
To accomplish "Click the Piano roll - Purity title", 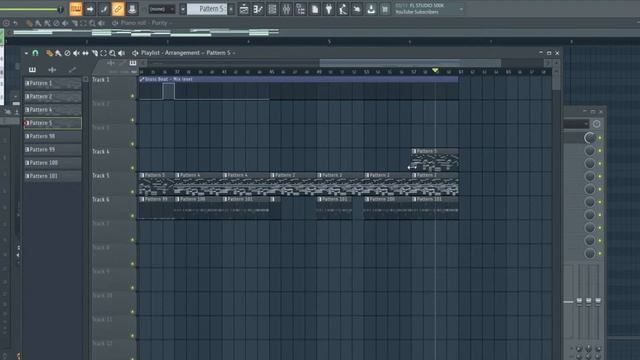I will [x=144, y=23].
